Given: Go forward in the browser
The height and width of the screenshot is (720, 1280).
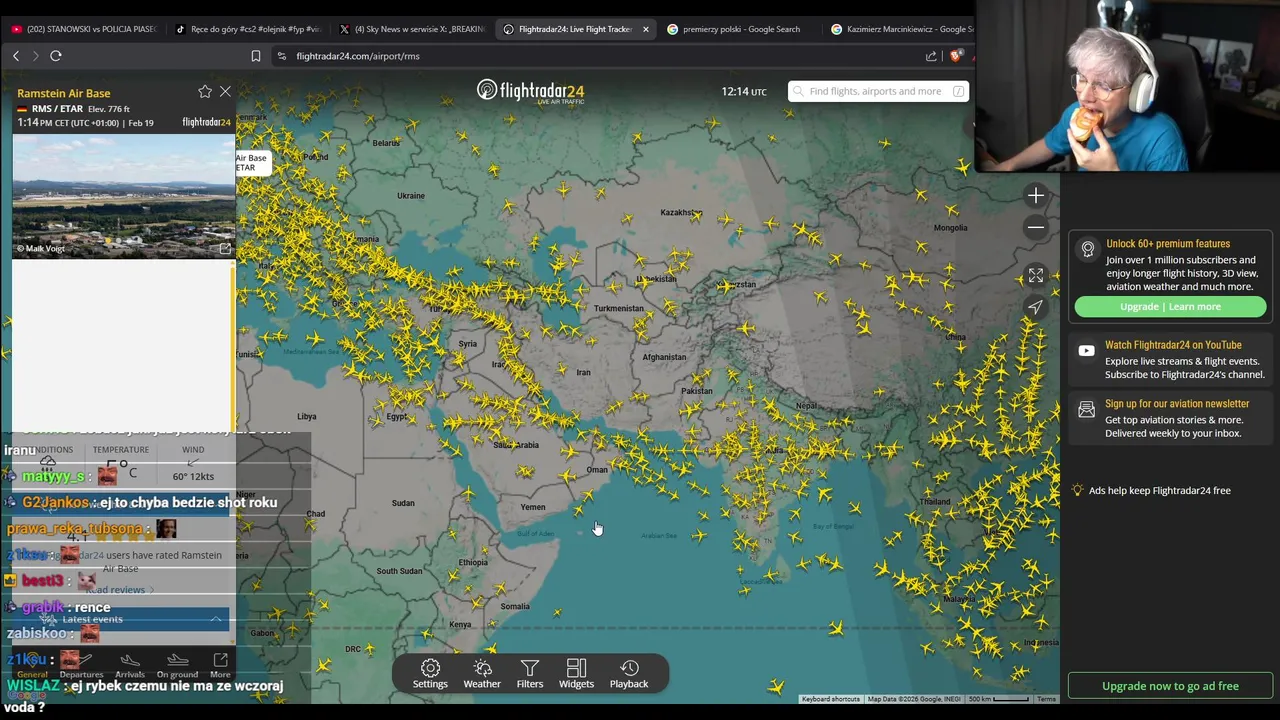Looking at the screenshot, I should (x=35, y=56).
